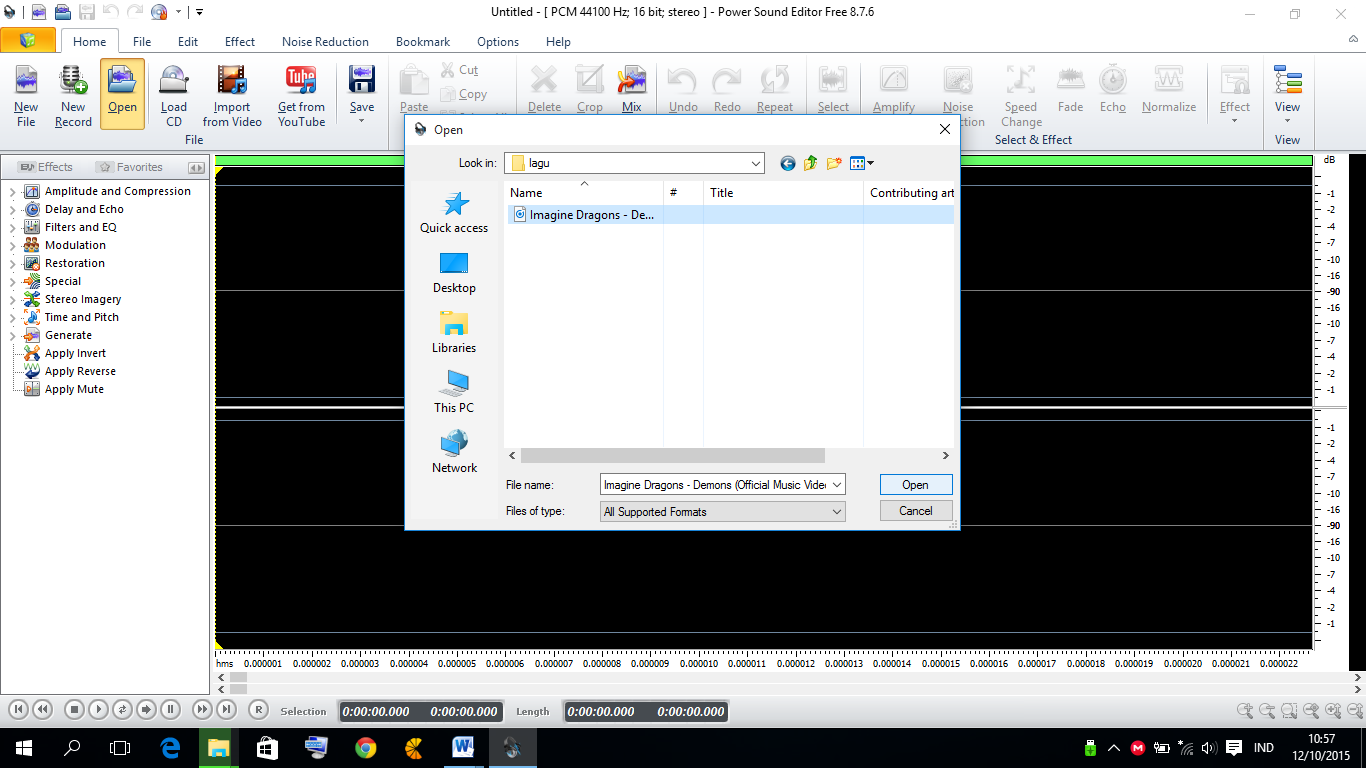
Task: Sort file list by Name column
Action: (584, 193)
